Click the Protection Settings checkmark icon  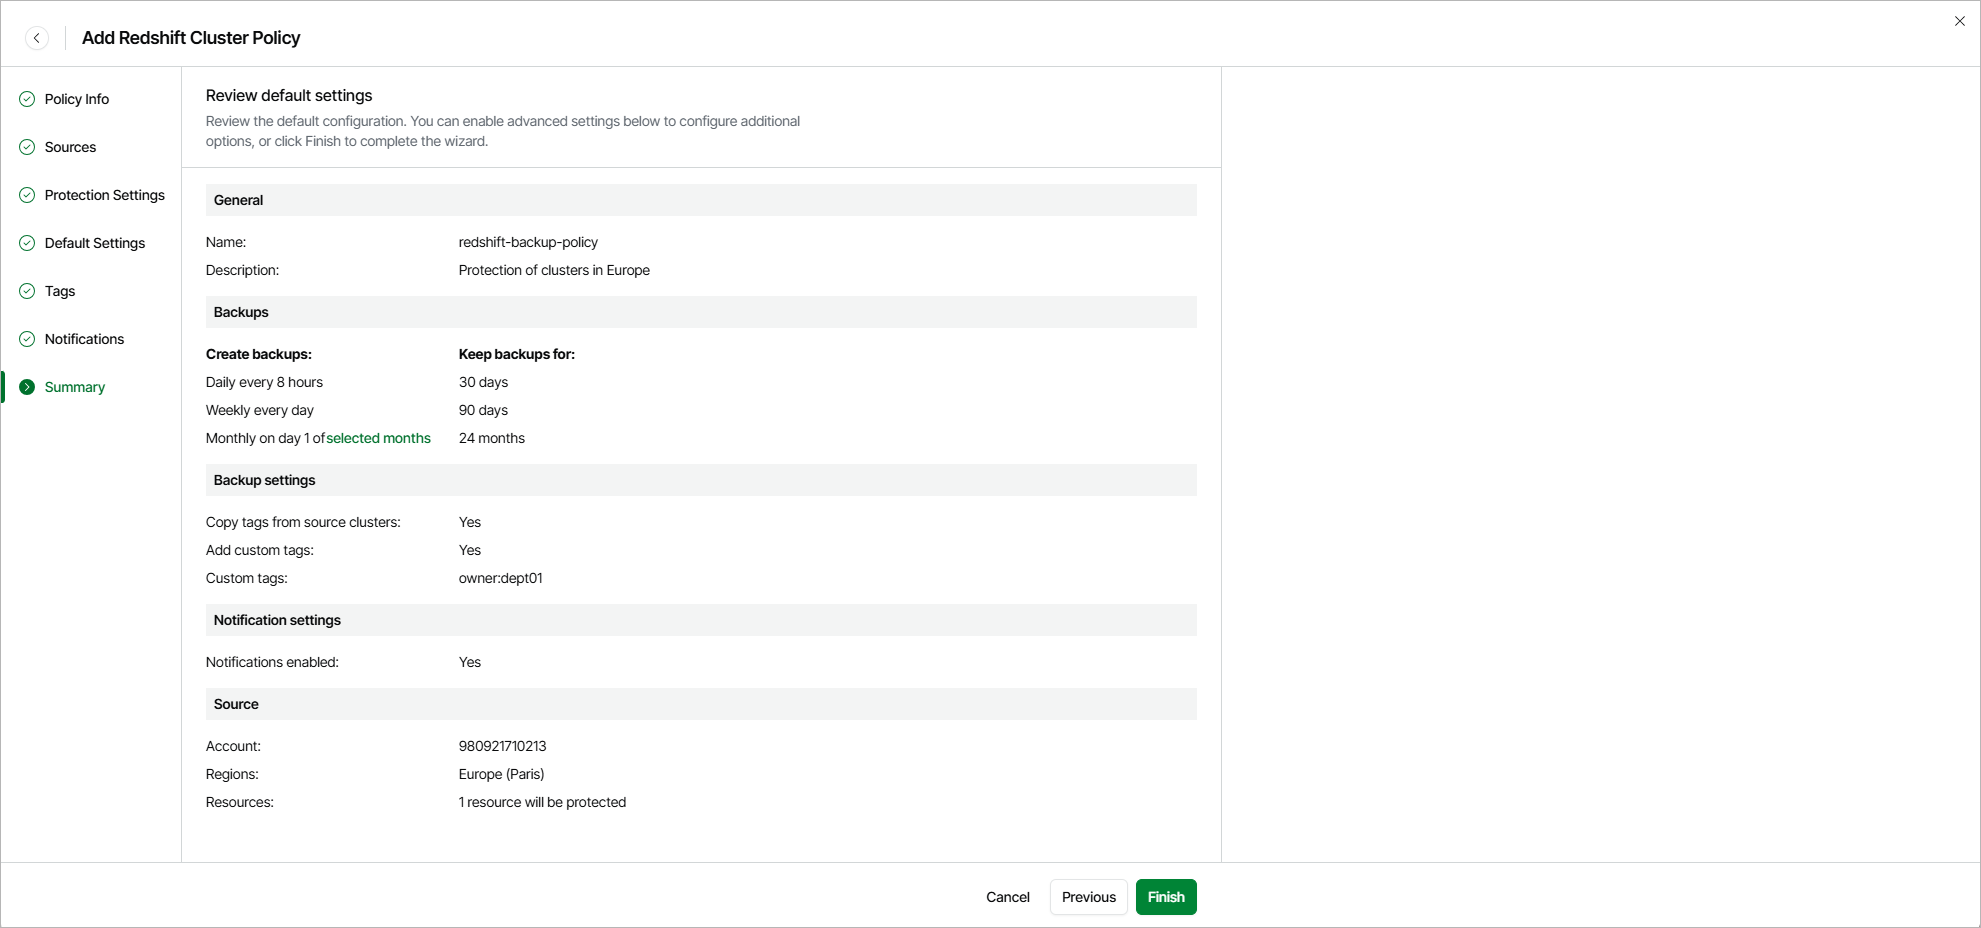coord(27,195)
